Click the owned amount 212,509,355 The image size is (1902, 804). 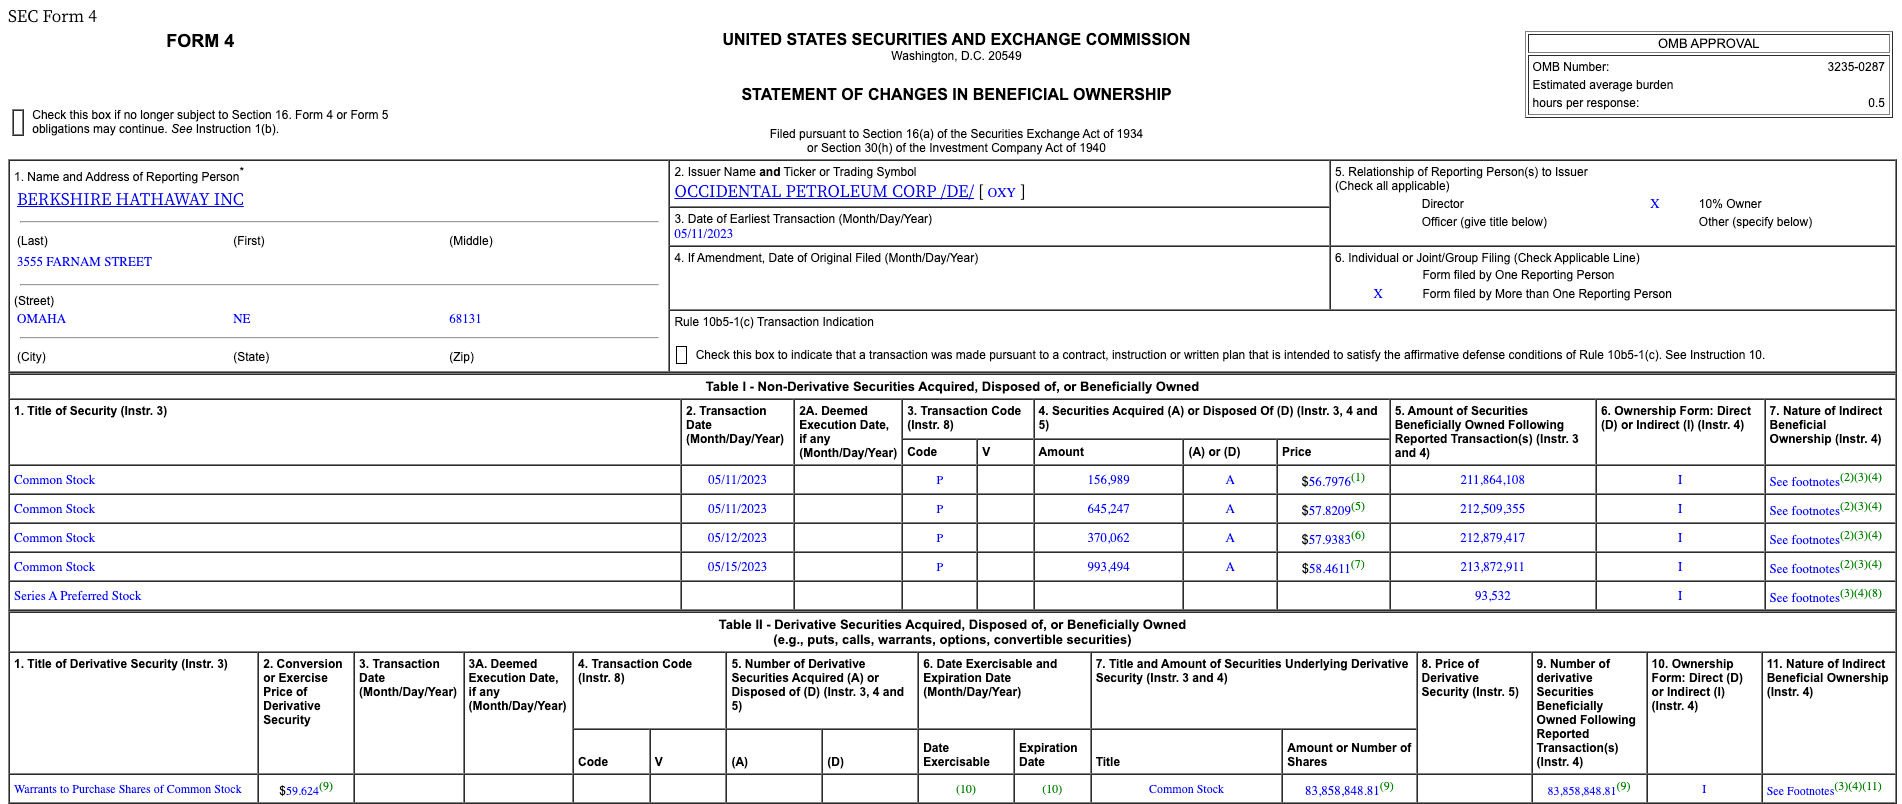click(x=1492, y=509)
